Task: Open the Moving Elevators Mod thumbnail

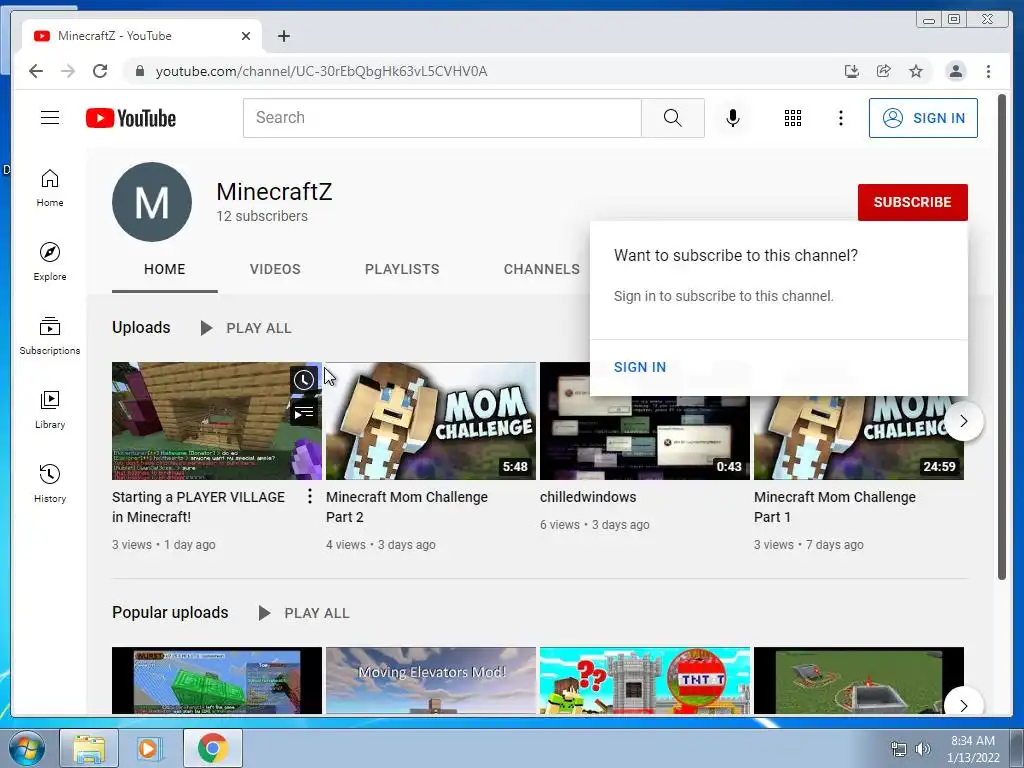Action: pos(430,680)
